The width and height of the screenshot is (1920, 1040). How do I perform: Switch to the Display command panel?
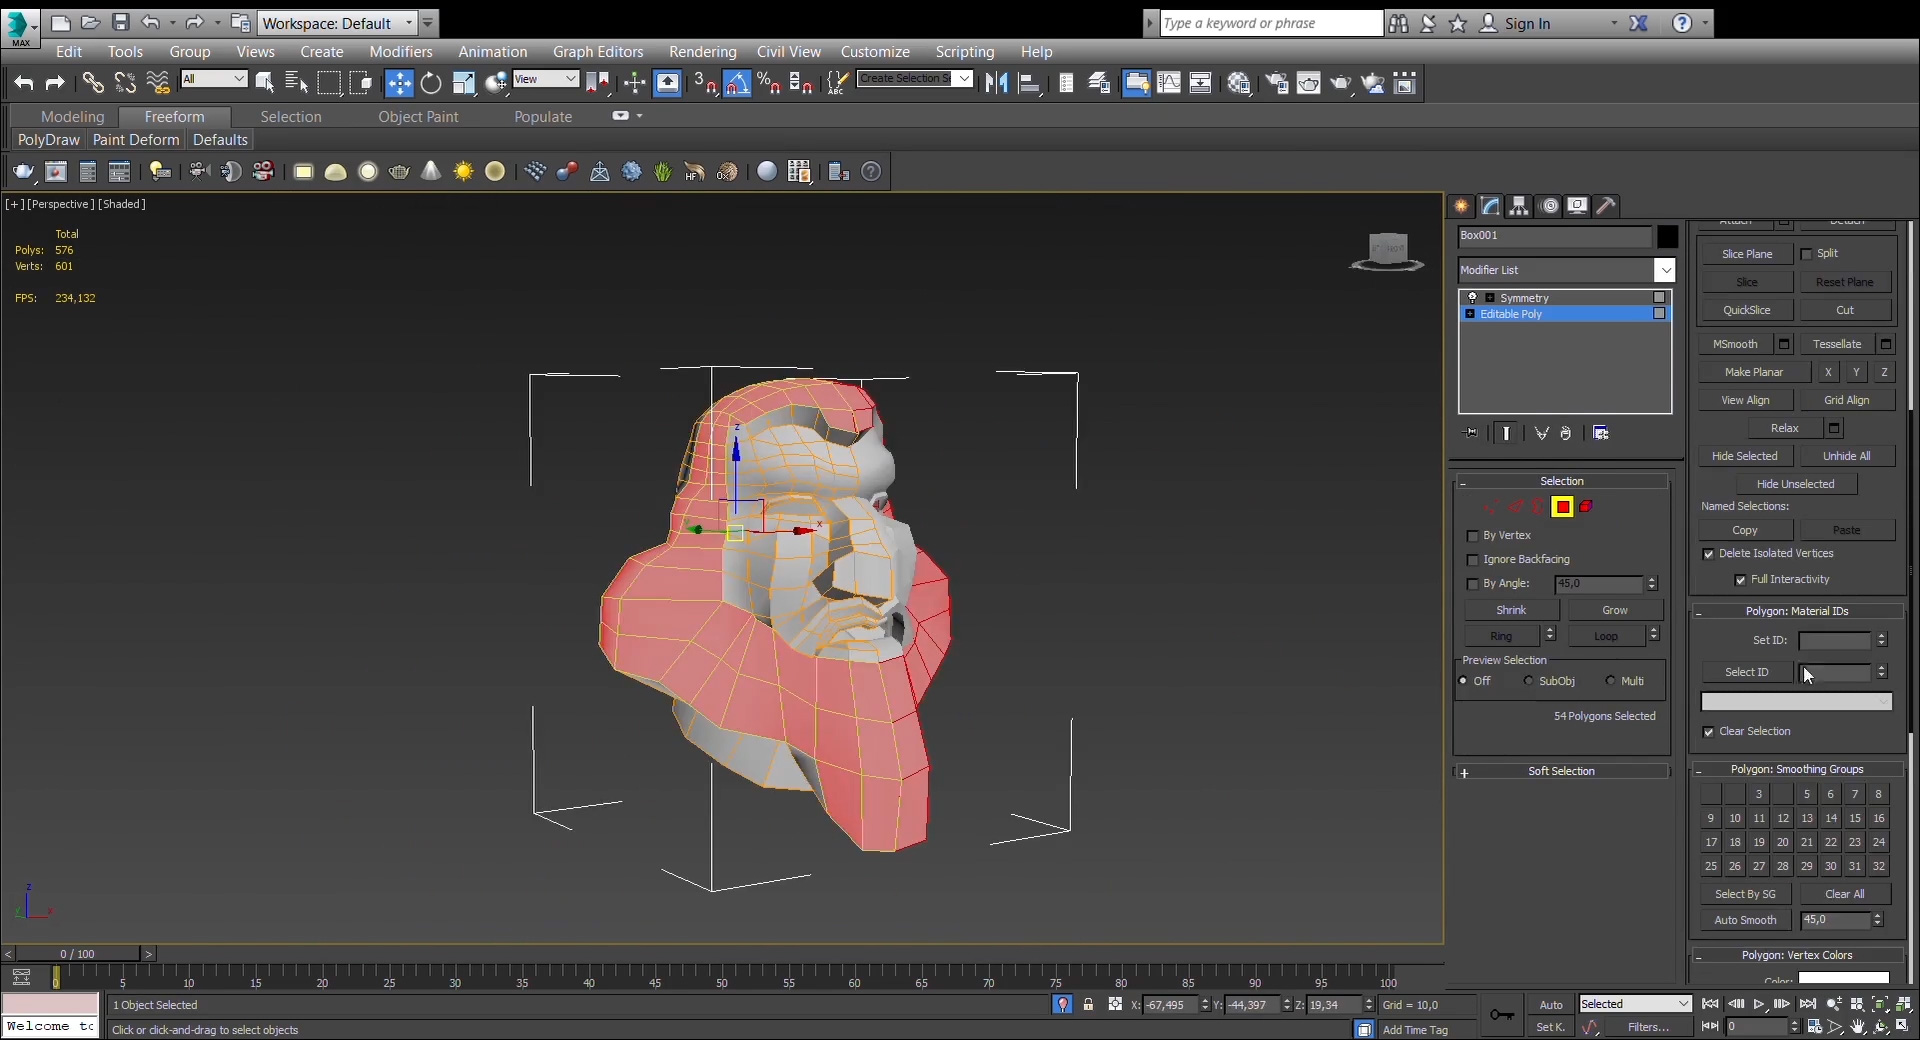pyautogui.click(x=1577, y=206)
